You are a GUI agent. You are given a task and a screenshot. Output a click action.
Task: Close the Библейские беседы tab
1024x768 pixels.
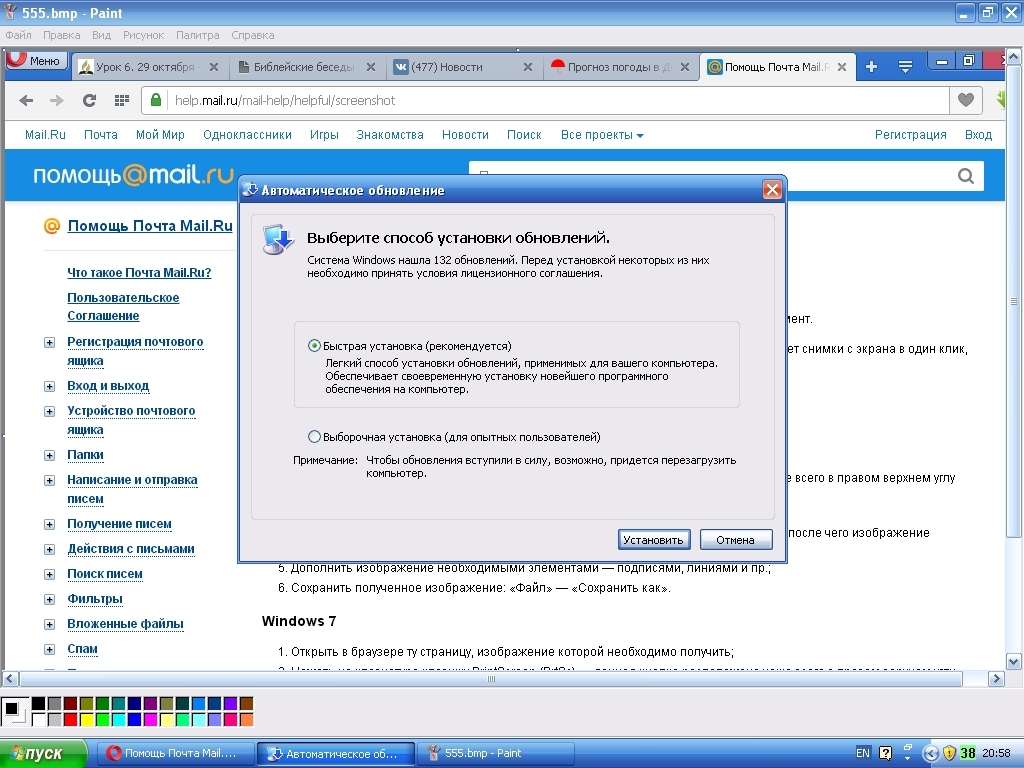[x=371, y=67]
